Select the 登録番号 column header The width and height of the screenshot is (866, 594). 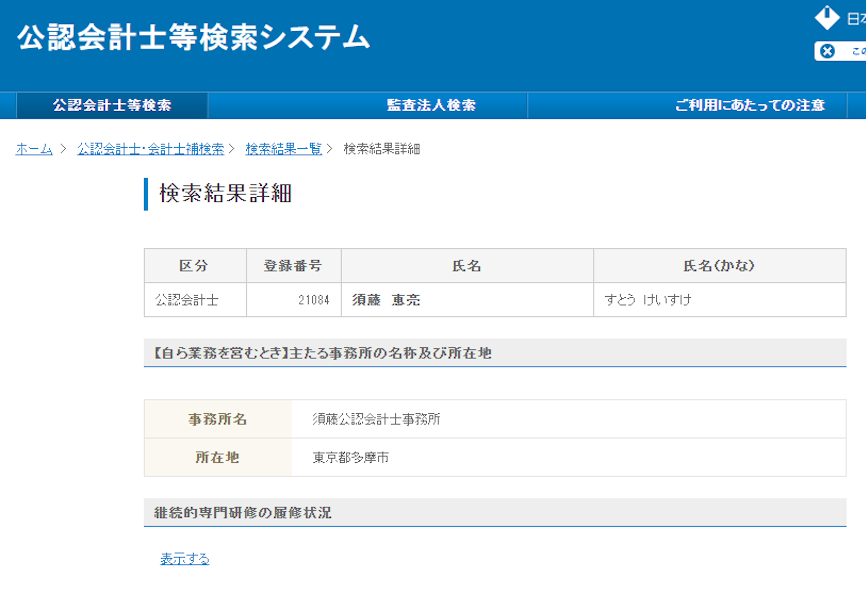click(x=293, y=266)
